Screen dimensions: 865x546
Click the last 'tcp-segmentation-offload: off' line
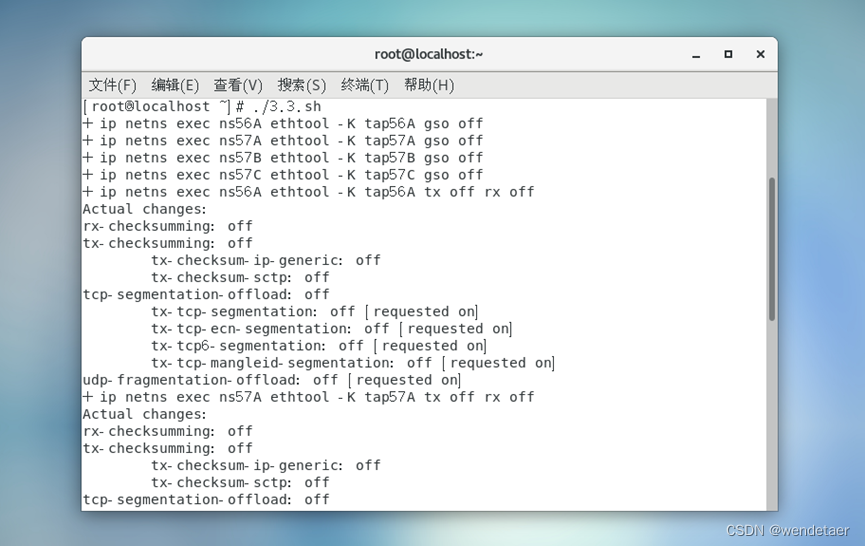click(206, 500)
